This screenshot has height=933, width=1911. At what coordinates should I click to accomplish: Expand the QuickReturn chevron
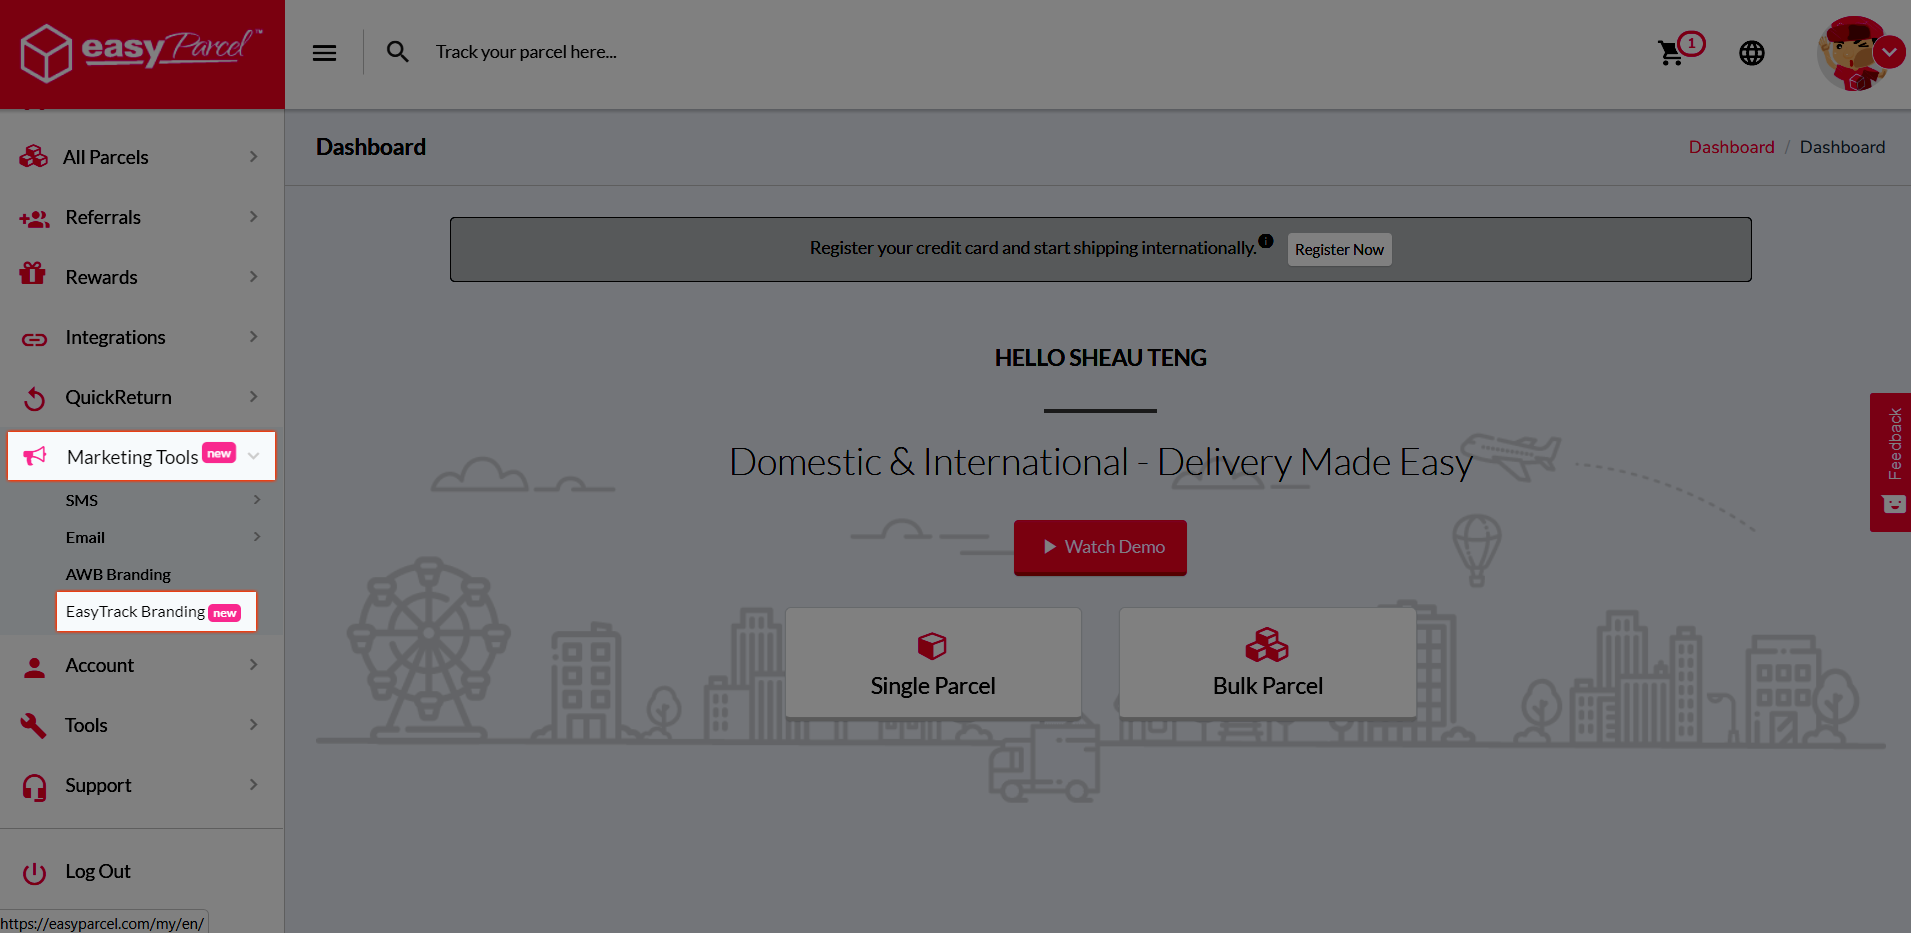[254, 397]
